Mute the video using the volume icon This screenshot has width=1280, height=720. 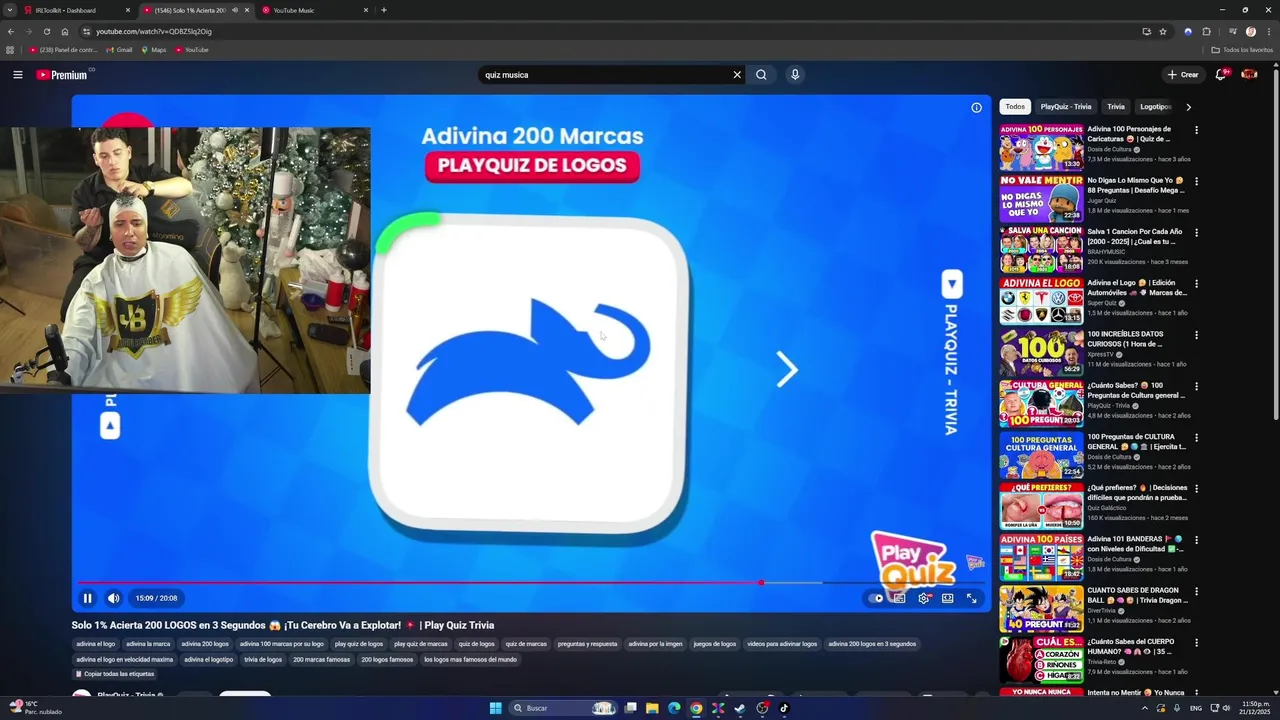[113, 598]
